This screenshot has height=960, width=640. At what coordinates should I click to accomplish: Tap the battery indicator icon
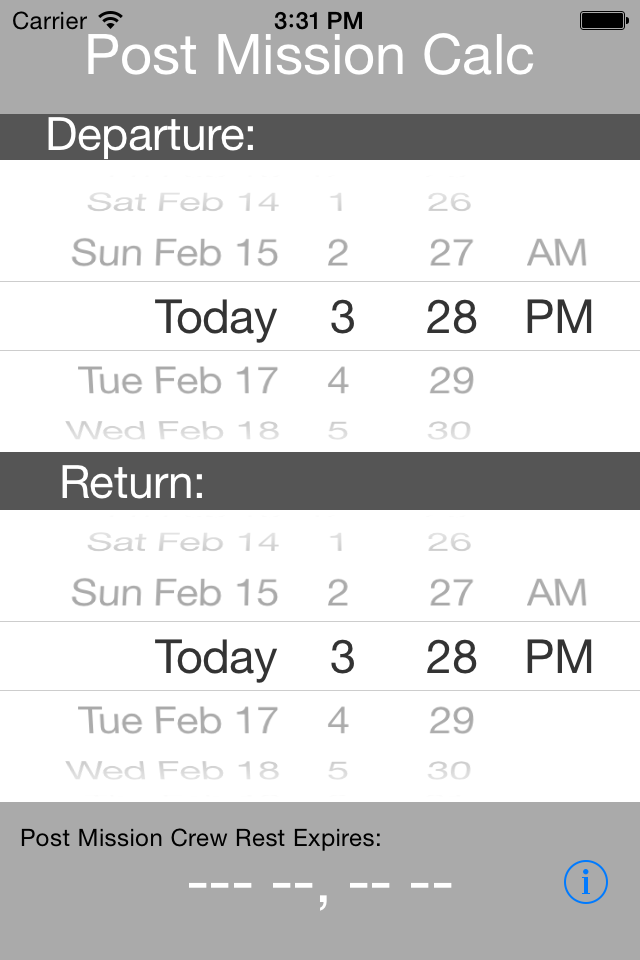pyautogui.click(x=603, y=20)
